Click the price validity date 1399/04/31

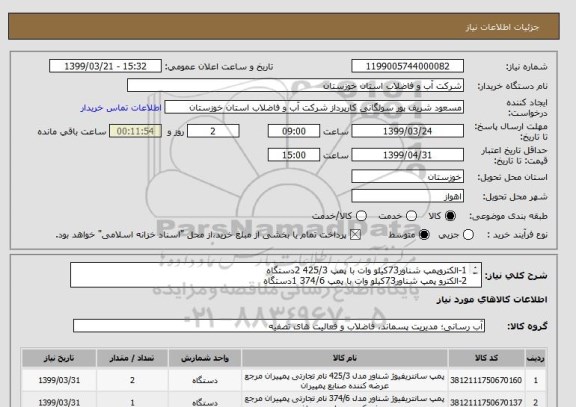407,155
